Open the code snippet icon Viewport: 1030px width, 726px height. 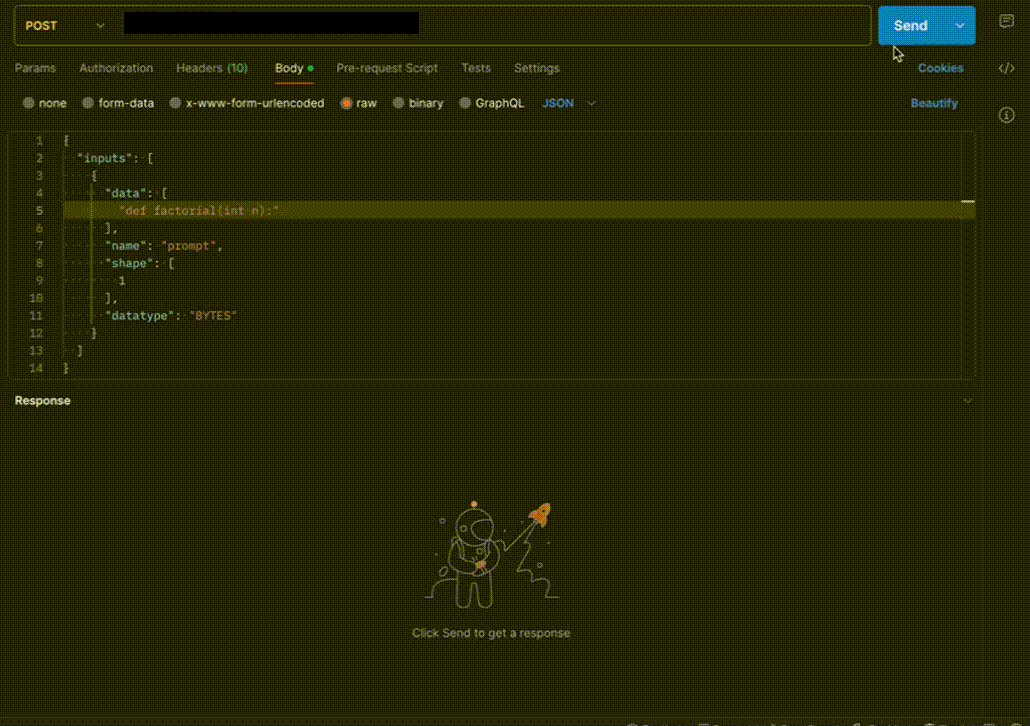(x=1006, y=69)
